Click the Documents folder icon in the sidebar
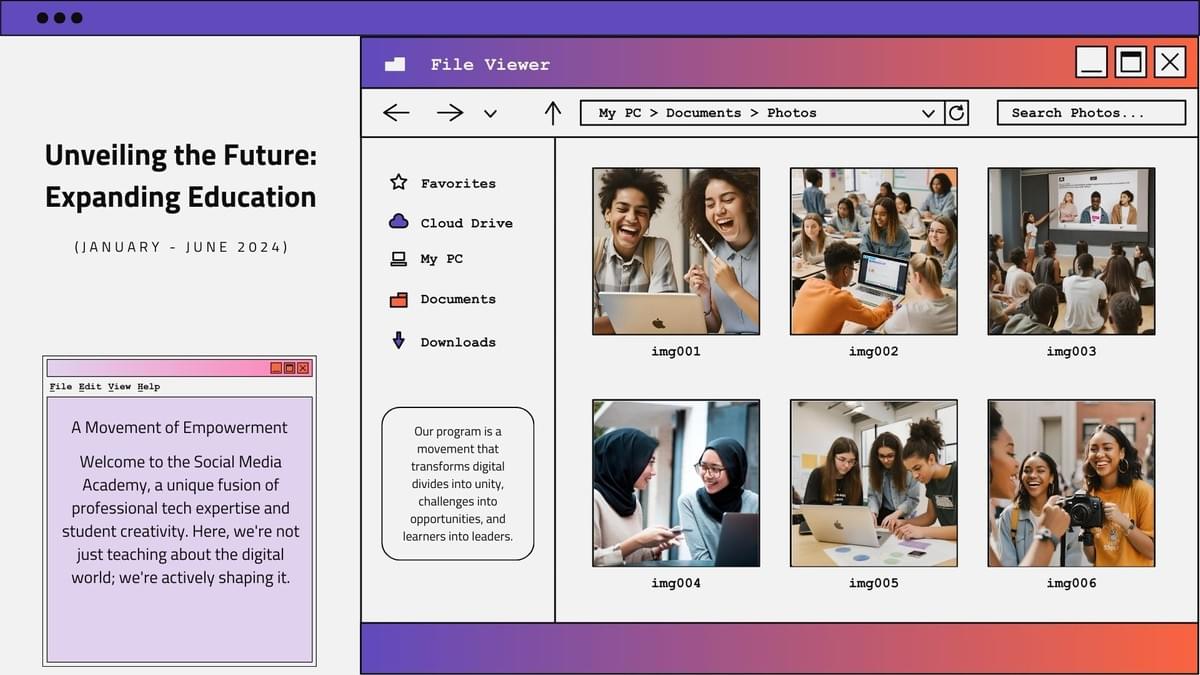 point(398,299)
